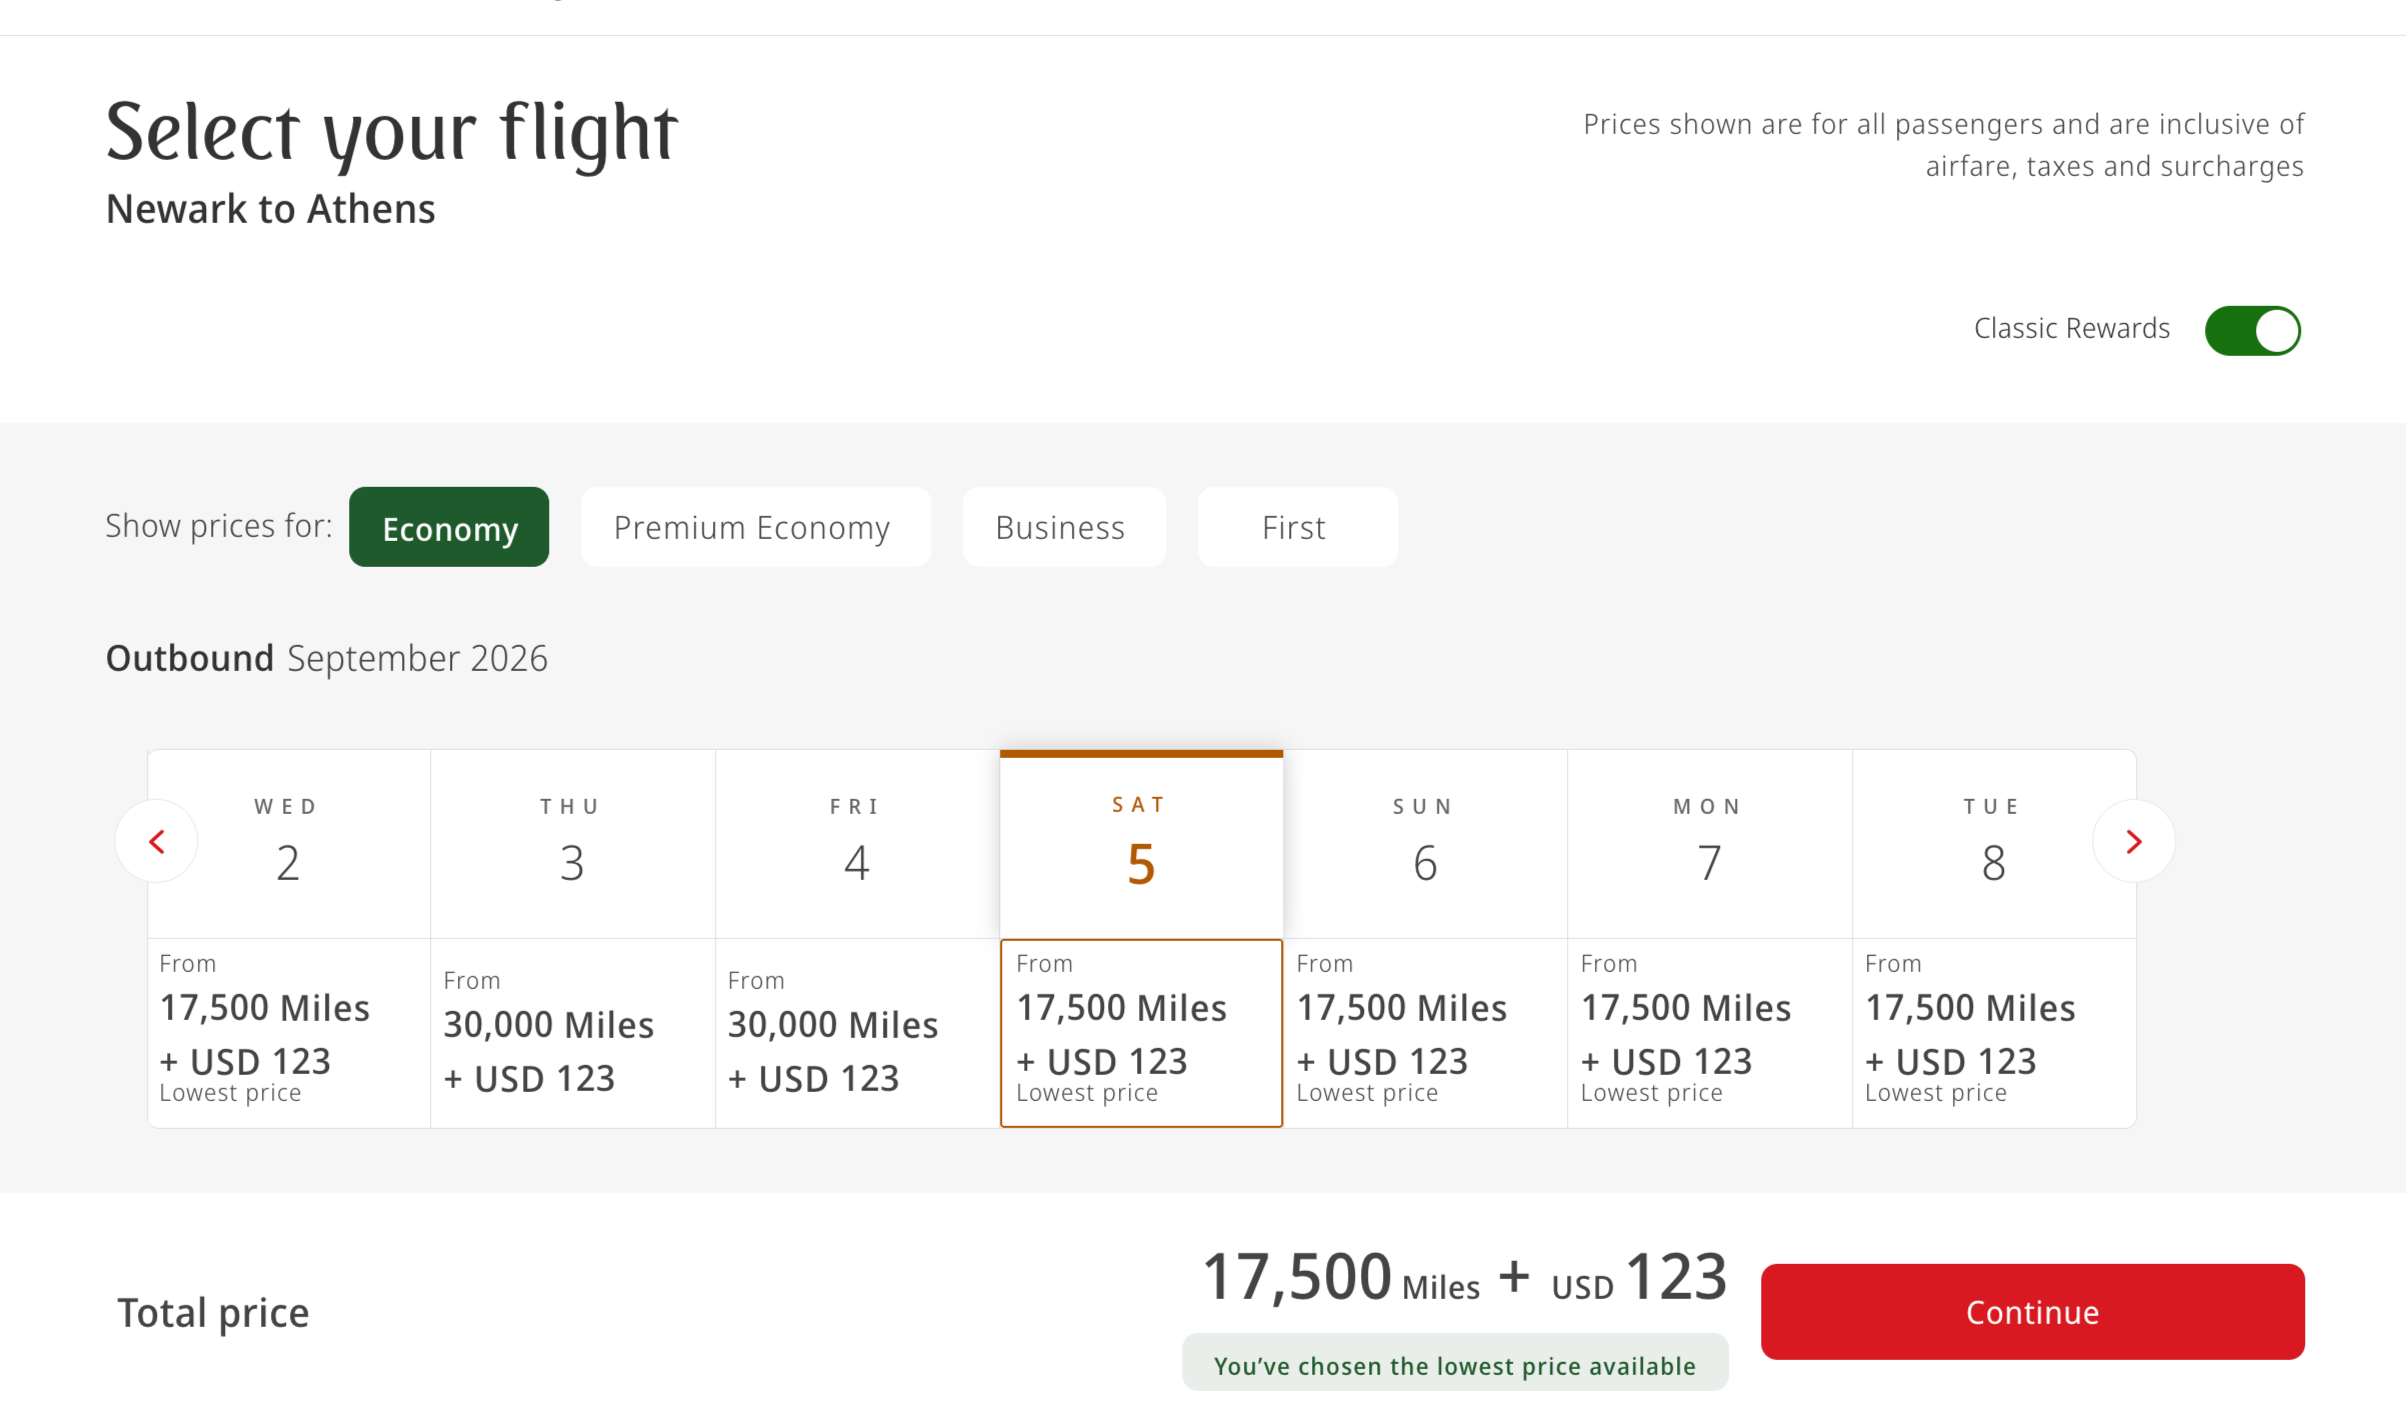
Task: Select the Economy cabin class
Action: click(x=449, y=528)
